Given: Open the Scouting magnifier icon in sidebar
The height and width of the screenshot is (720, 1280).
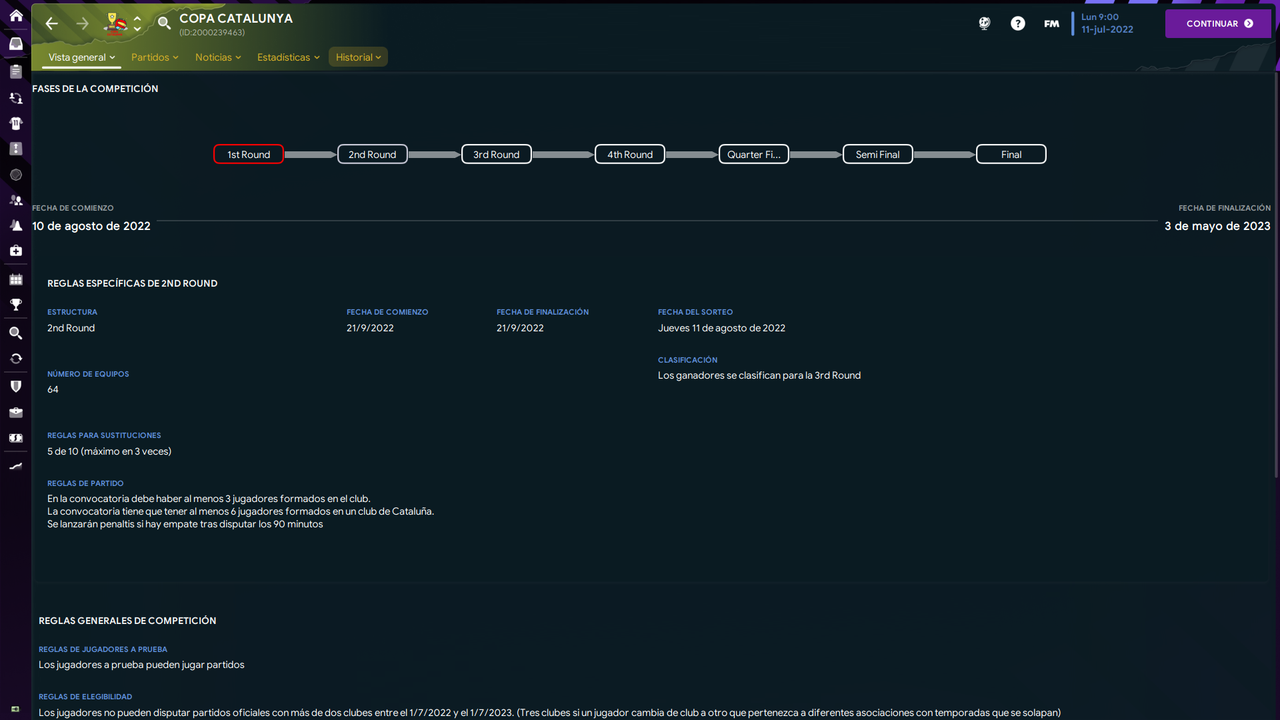Looking at the screenshot, I should click(x=15, y=333).
